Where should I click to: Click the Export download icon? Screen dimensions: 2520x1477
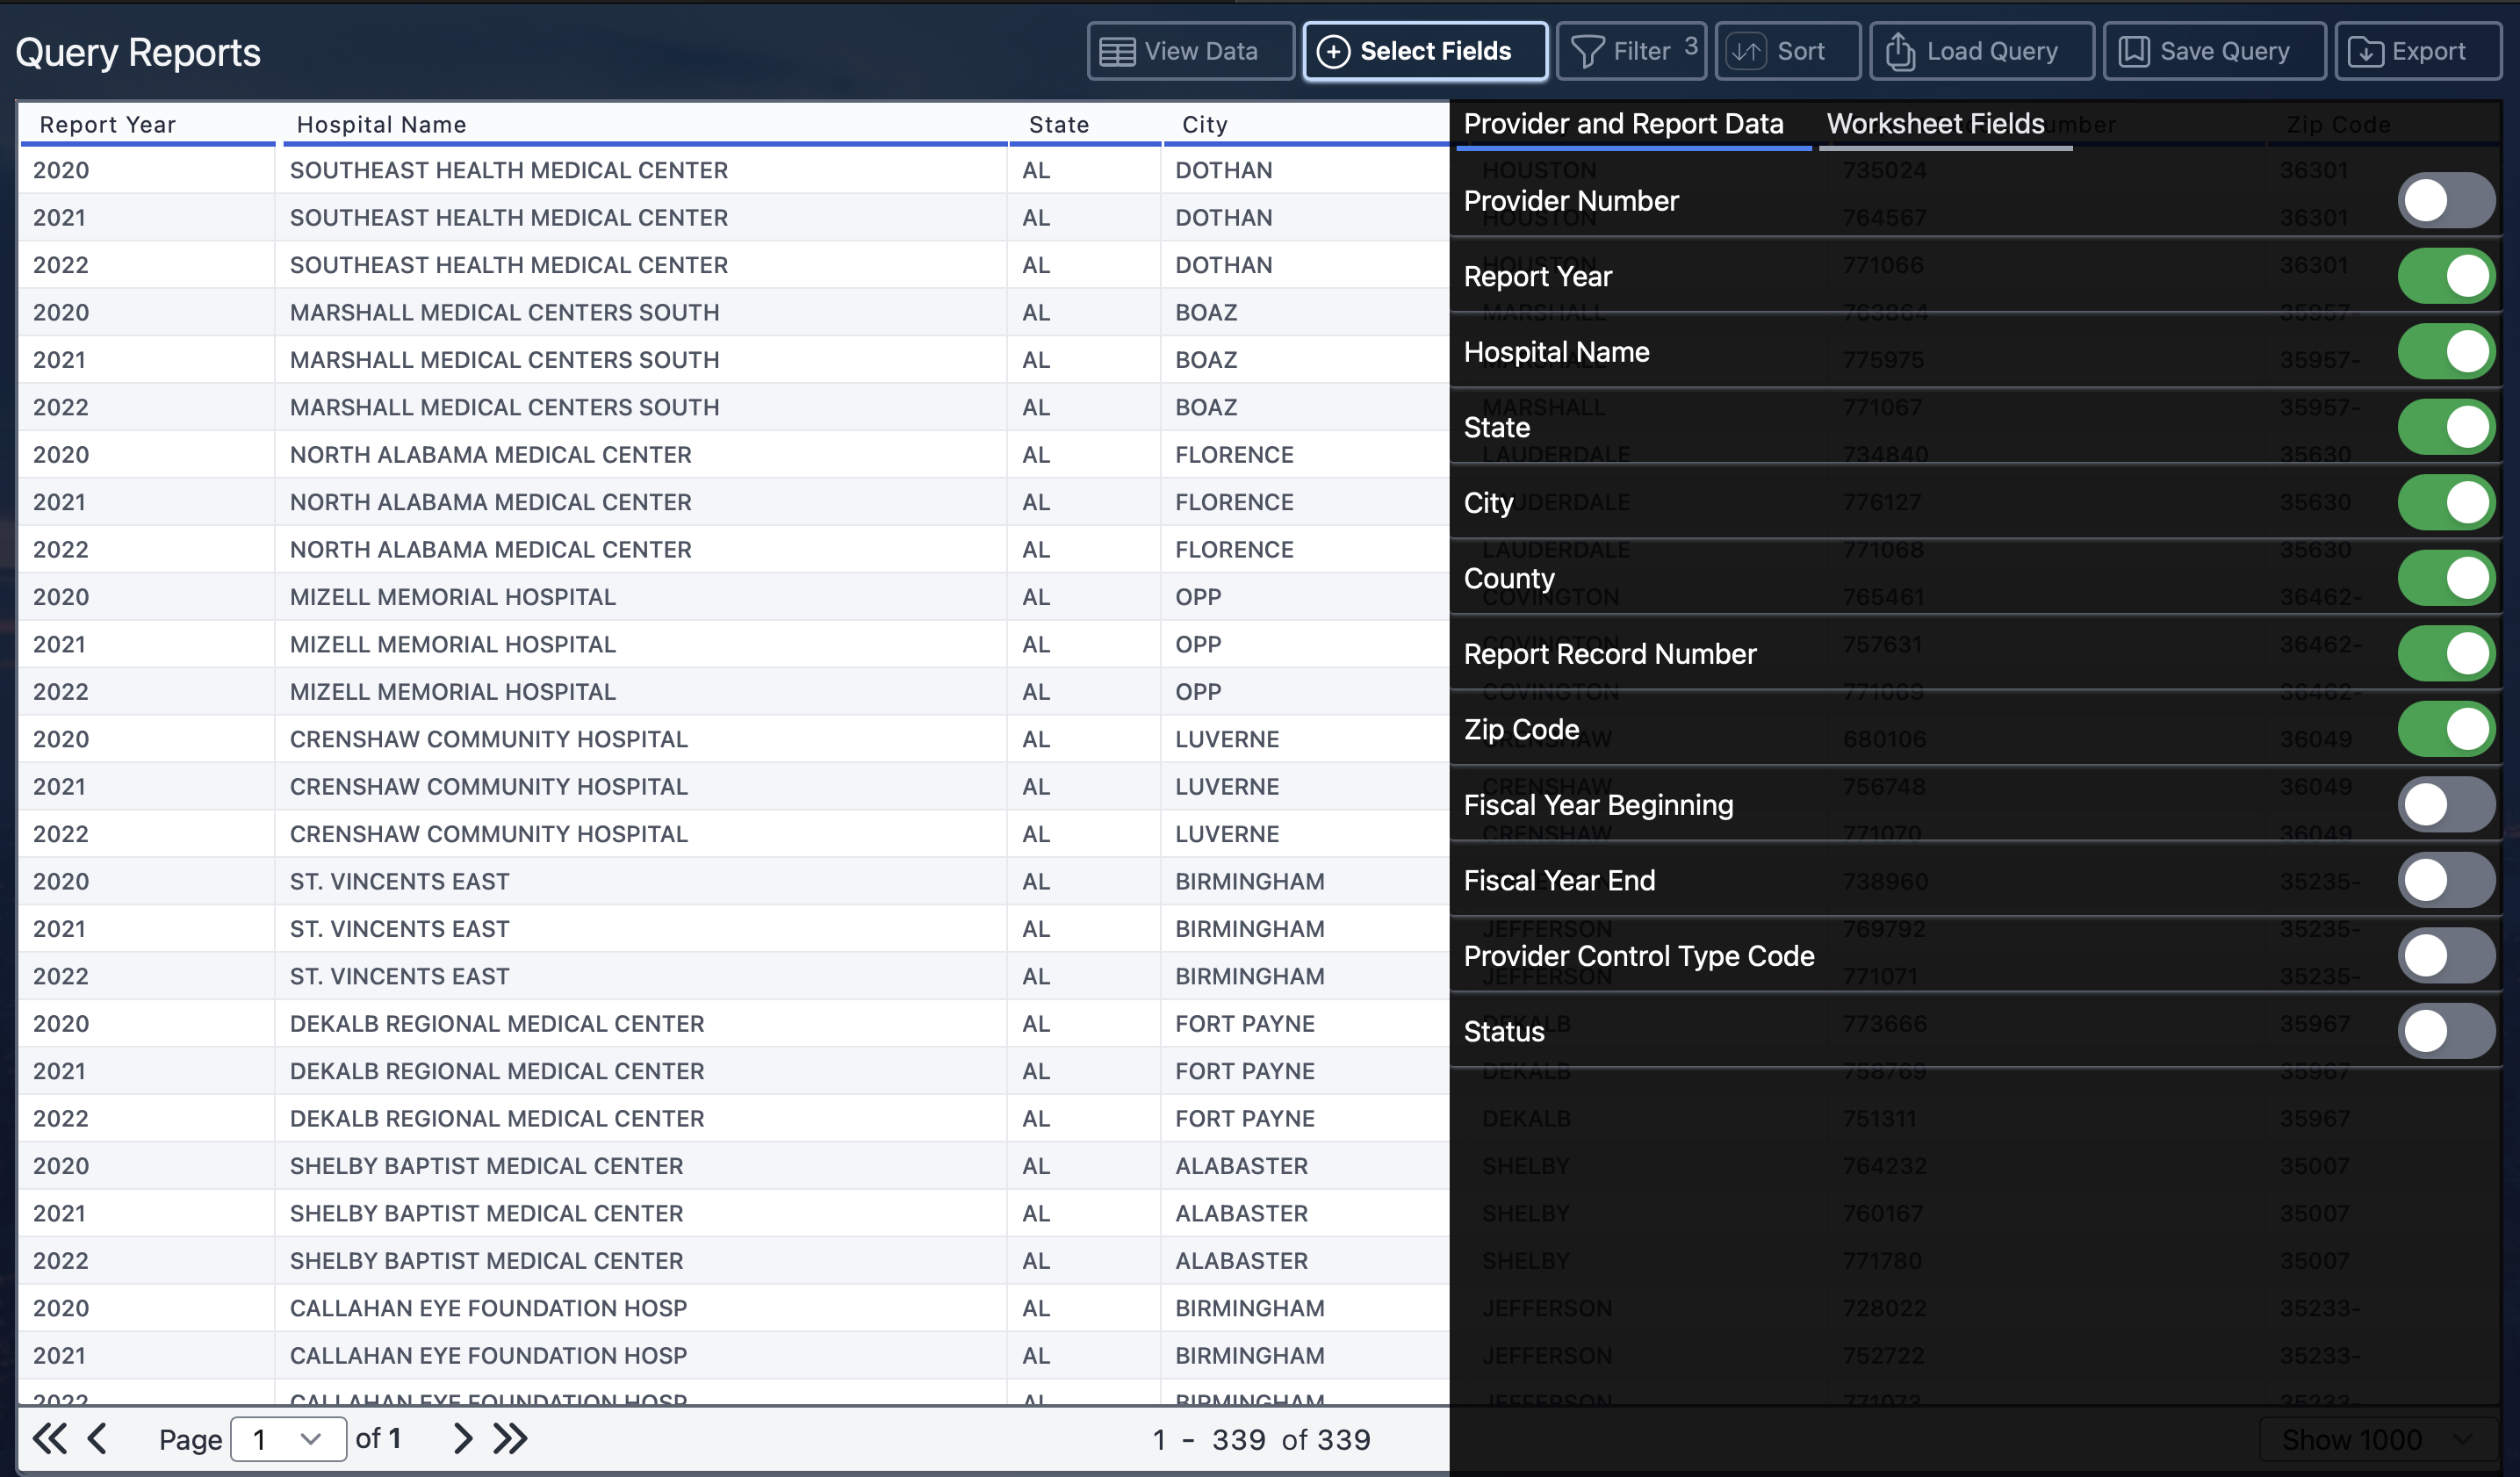[2365, 52]
